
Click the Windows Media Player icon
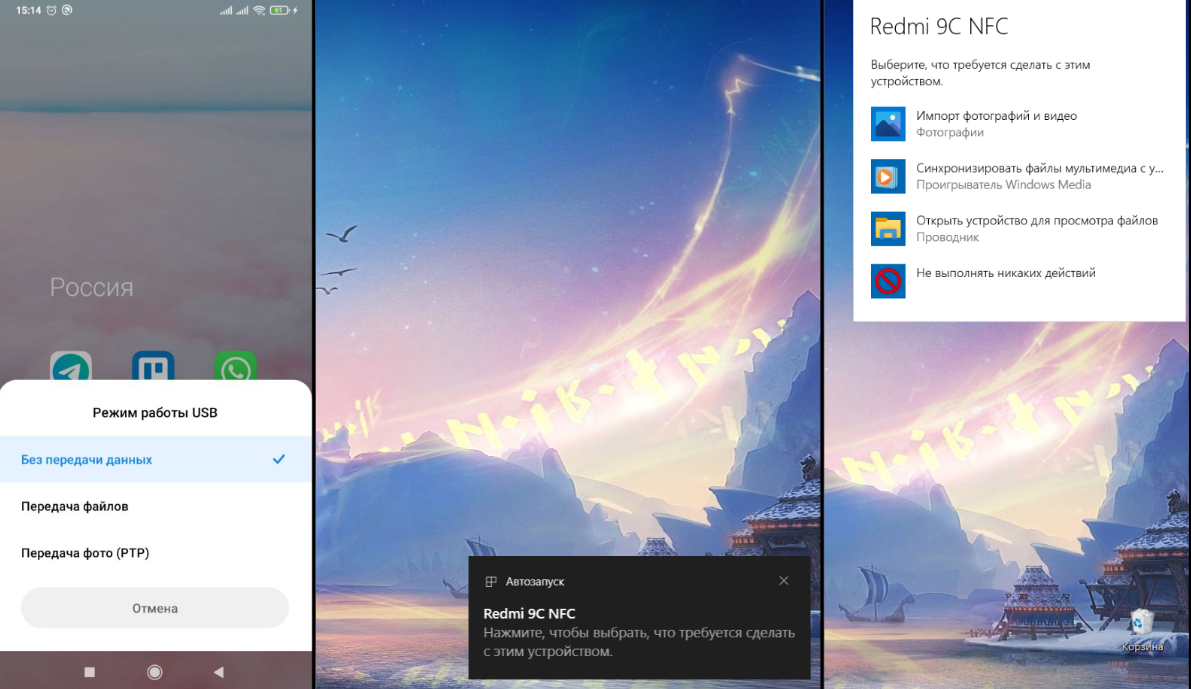[888, 176]
